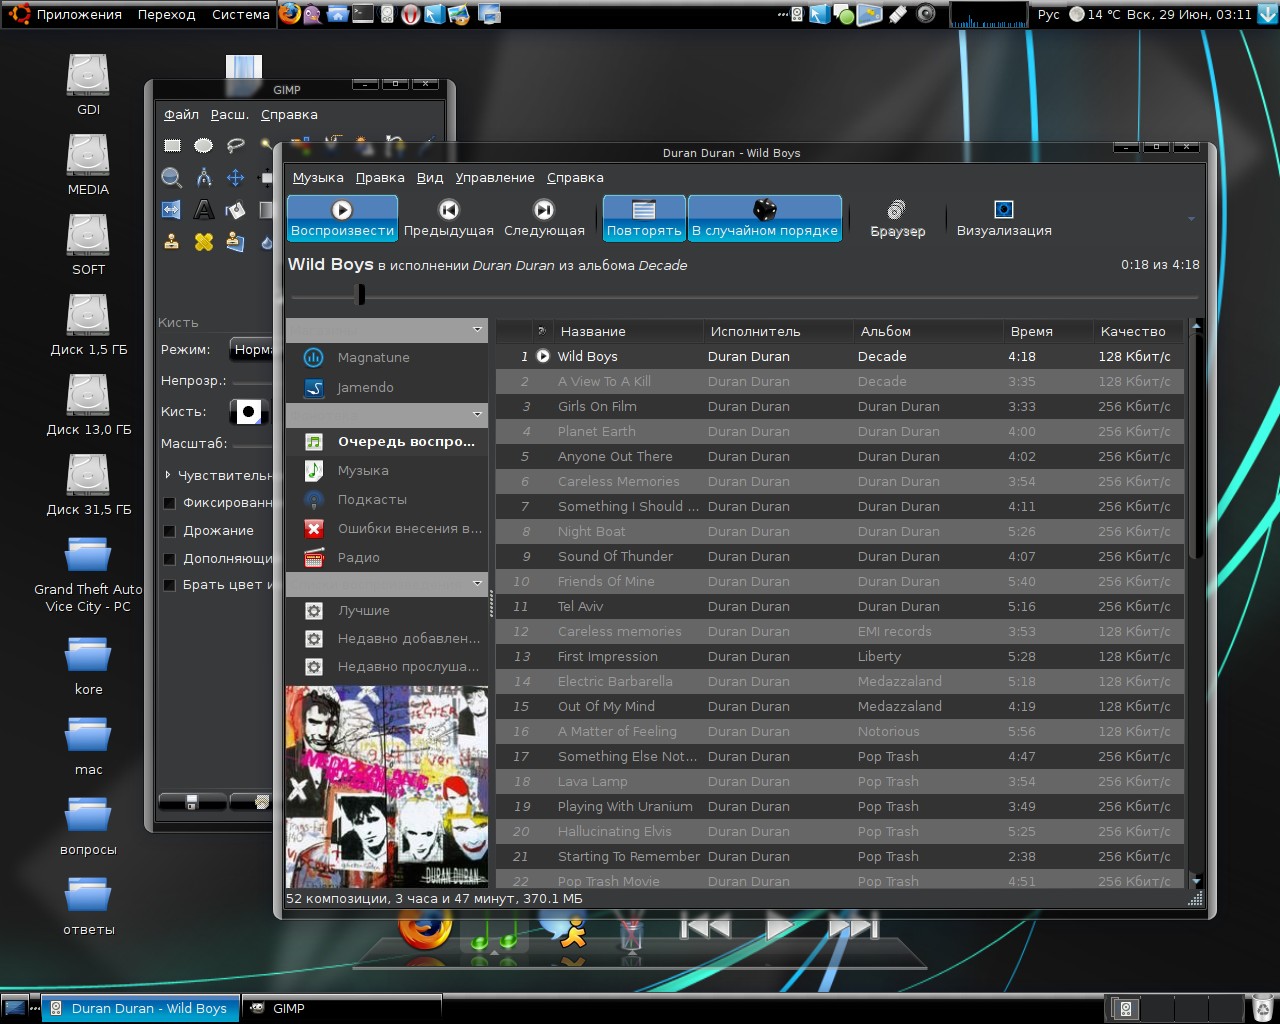This screenshot has width=1280, height=1024.
Task: Select the track Planet Earth
Action: (840, 431)
